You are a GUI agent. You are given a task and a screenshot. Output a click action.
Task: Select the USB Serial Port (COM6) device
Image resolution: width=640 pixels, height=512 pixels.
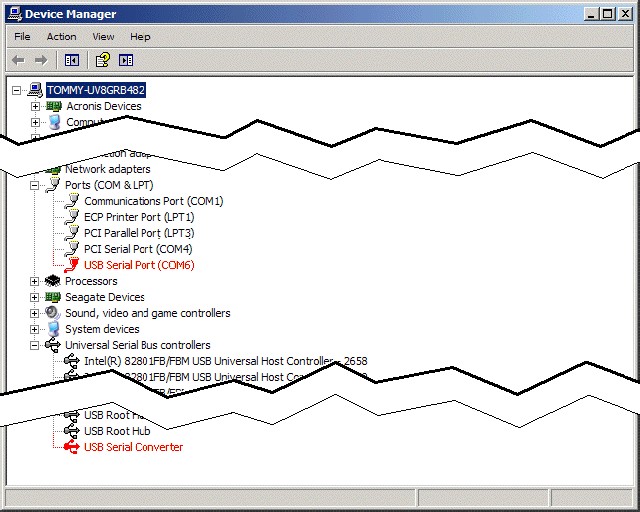point(139,265)
